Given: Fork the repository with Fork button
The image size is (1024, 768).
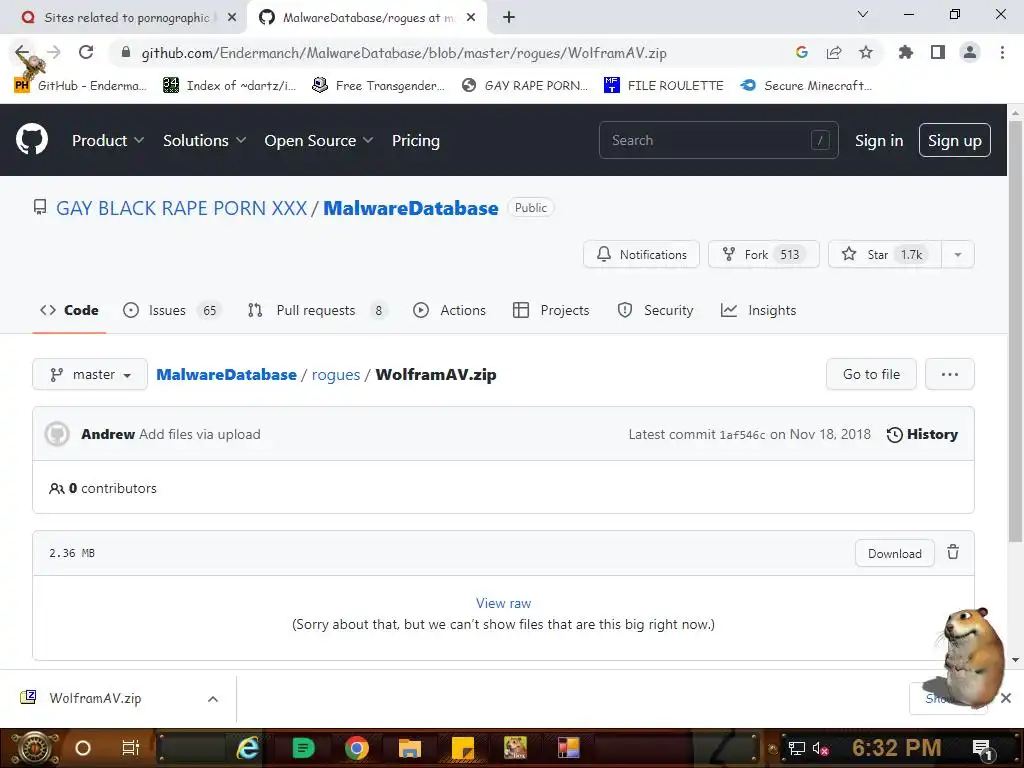Looking at the screenshot, I should pos(763,254).
